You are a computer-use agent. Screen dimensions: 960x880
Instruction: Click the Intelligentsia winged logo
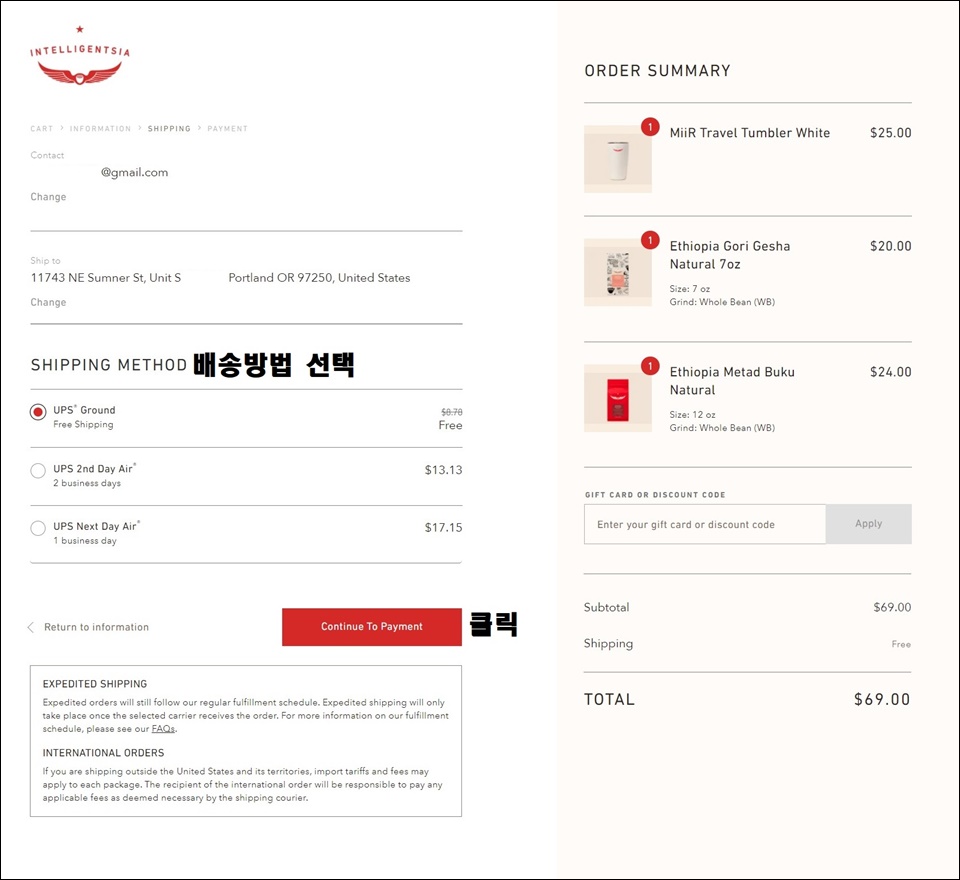click(80, 56)
